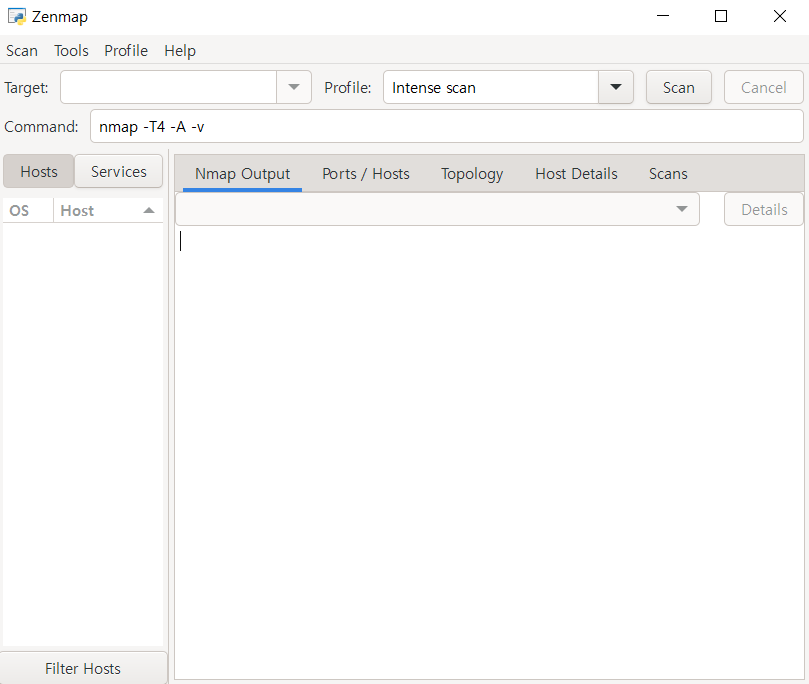This screenshot has height=684, width=809.
Task: Select the Hosts toggle button
Action: pyautogui.click(x=39, y=171)
